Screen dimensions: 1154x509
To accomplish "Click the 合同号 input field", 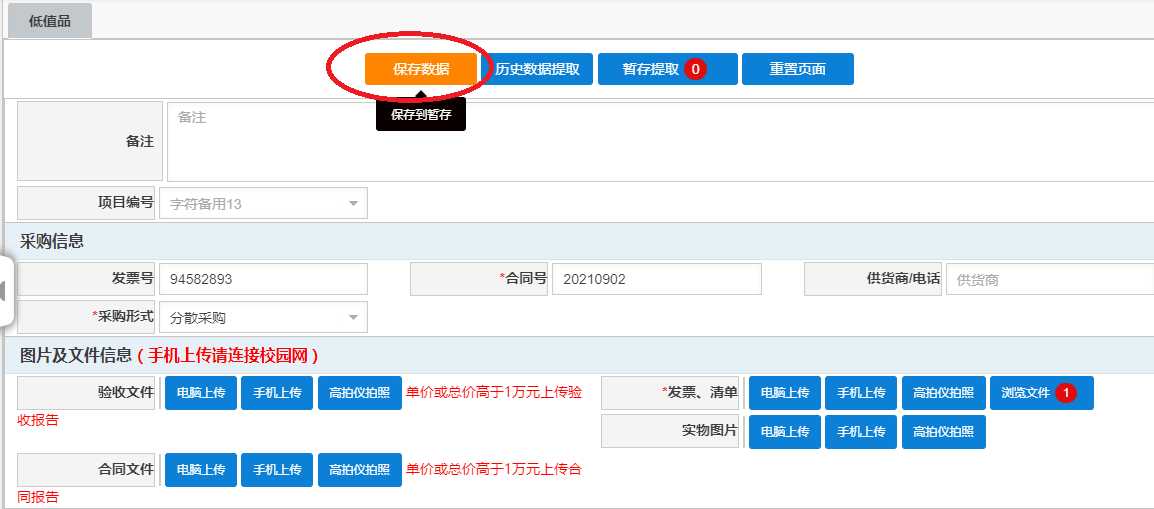I will click(656, 279).
